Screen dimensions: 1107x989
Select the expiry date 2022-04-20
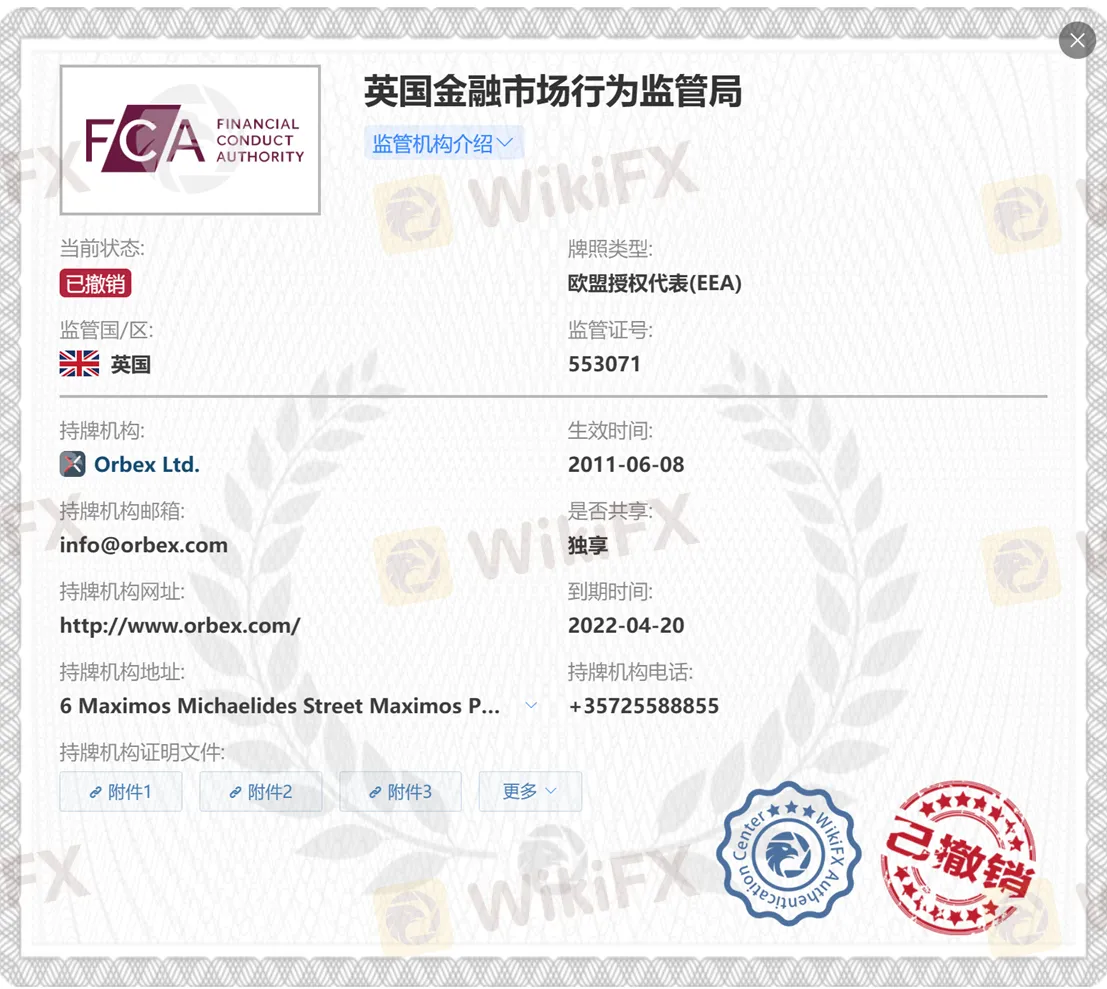pyautogui.click(x=626, y=625)
